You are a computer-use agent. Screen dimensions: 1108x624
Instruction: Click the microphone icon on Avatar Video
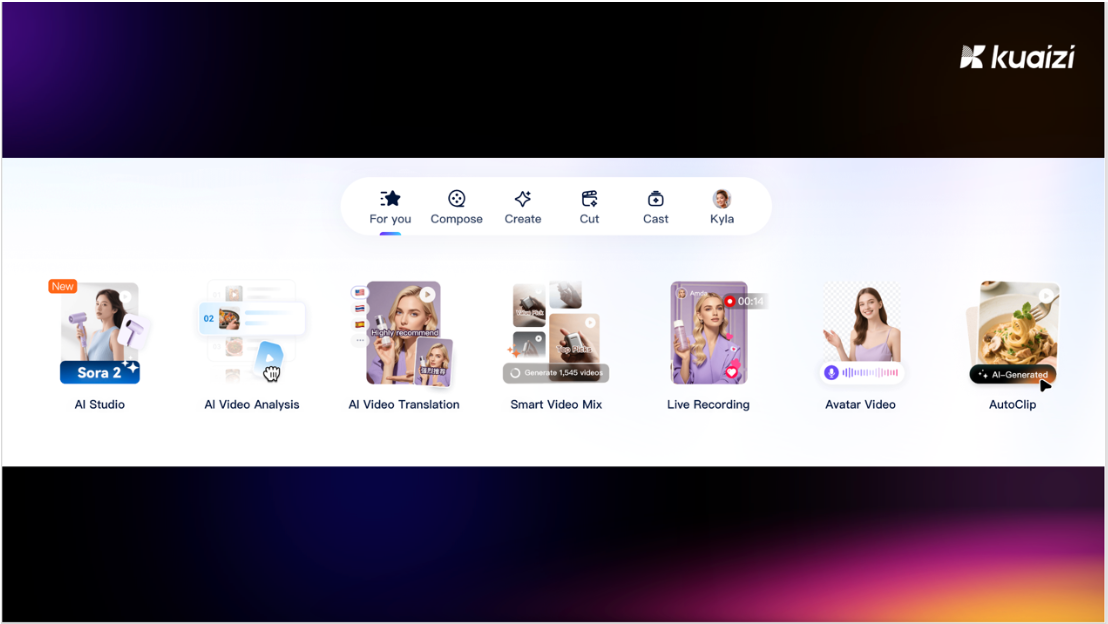[x=831, y=373]
